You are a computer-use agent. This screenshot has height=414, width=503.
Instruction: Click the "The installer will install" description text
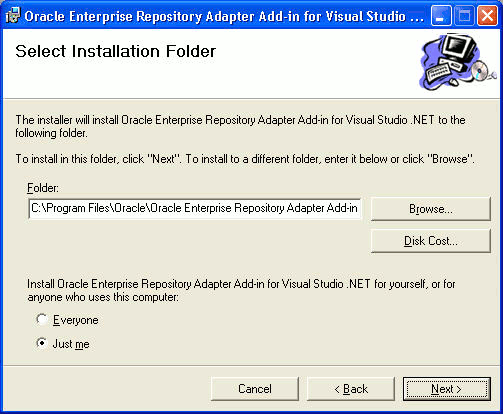coord(240,126)
